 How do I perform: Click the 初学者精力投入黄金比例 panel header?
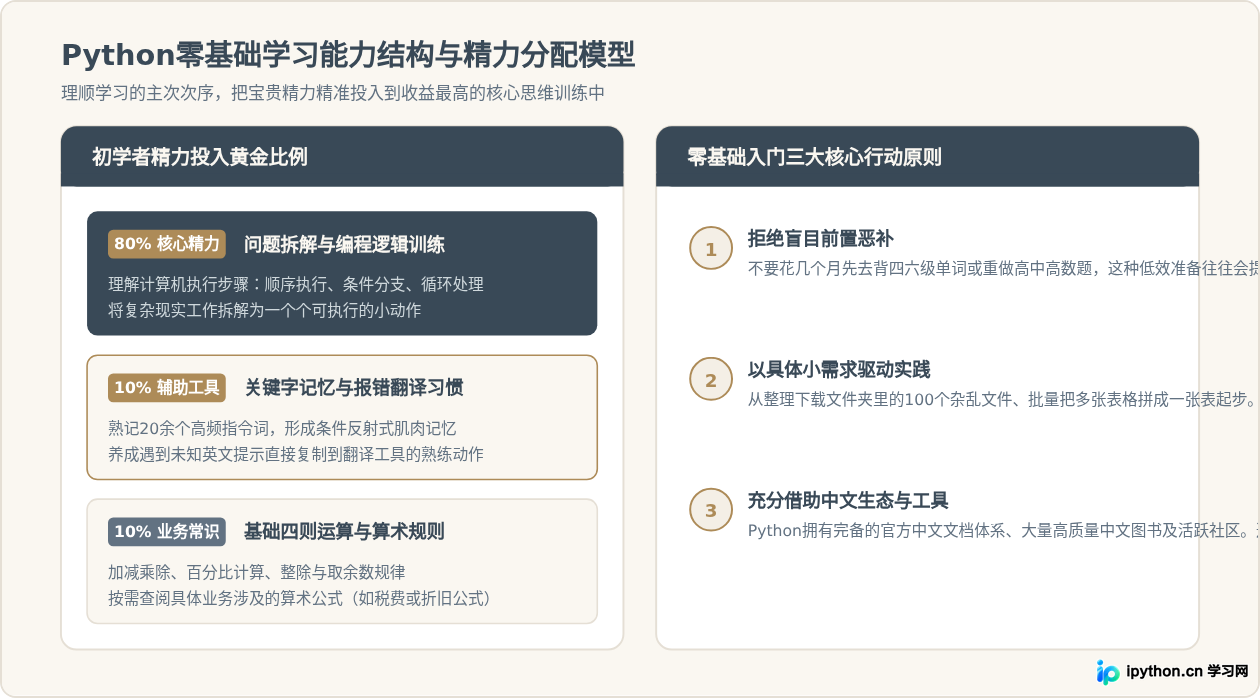[x=342, y=157]
